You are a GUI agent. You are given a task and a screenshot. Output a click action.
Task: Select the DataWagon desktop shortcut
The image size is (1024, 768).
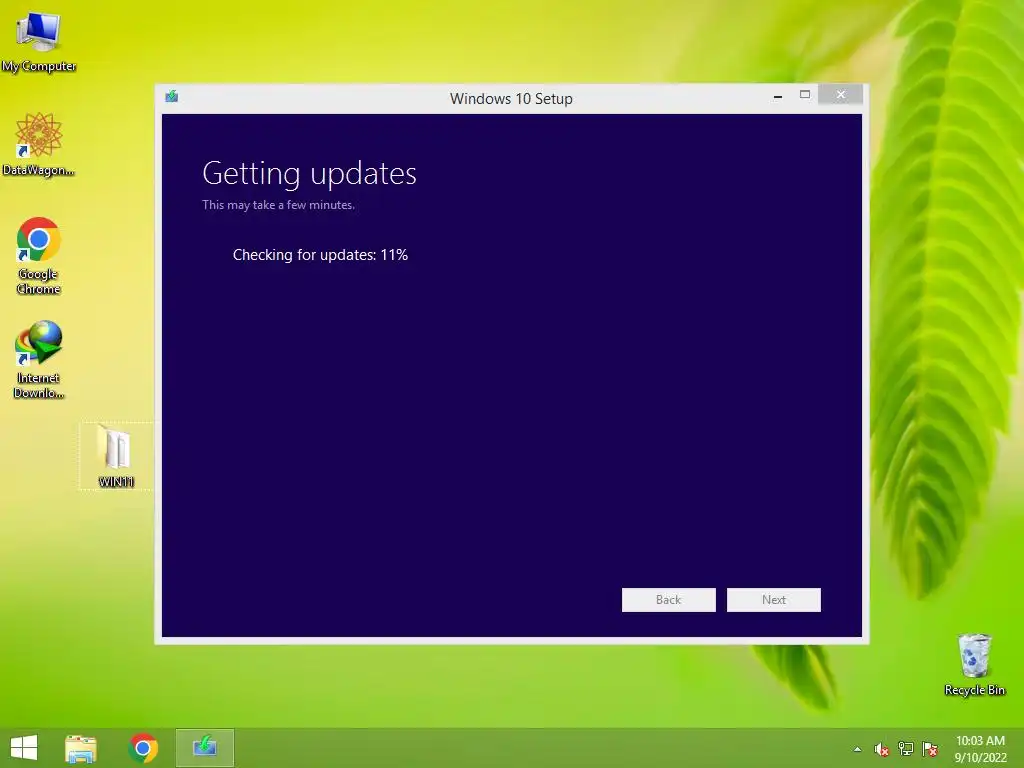(x=39, y=144)
